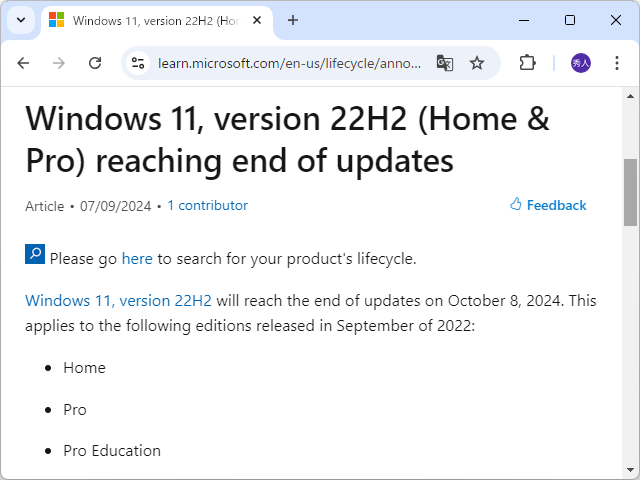Screen dimensions: 640x480
Task: Click the learn.microsoft.com address bar URL
Action: coord(290,63)
